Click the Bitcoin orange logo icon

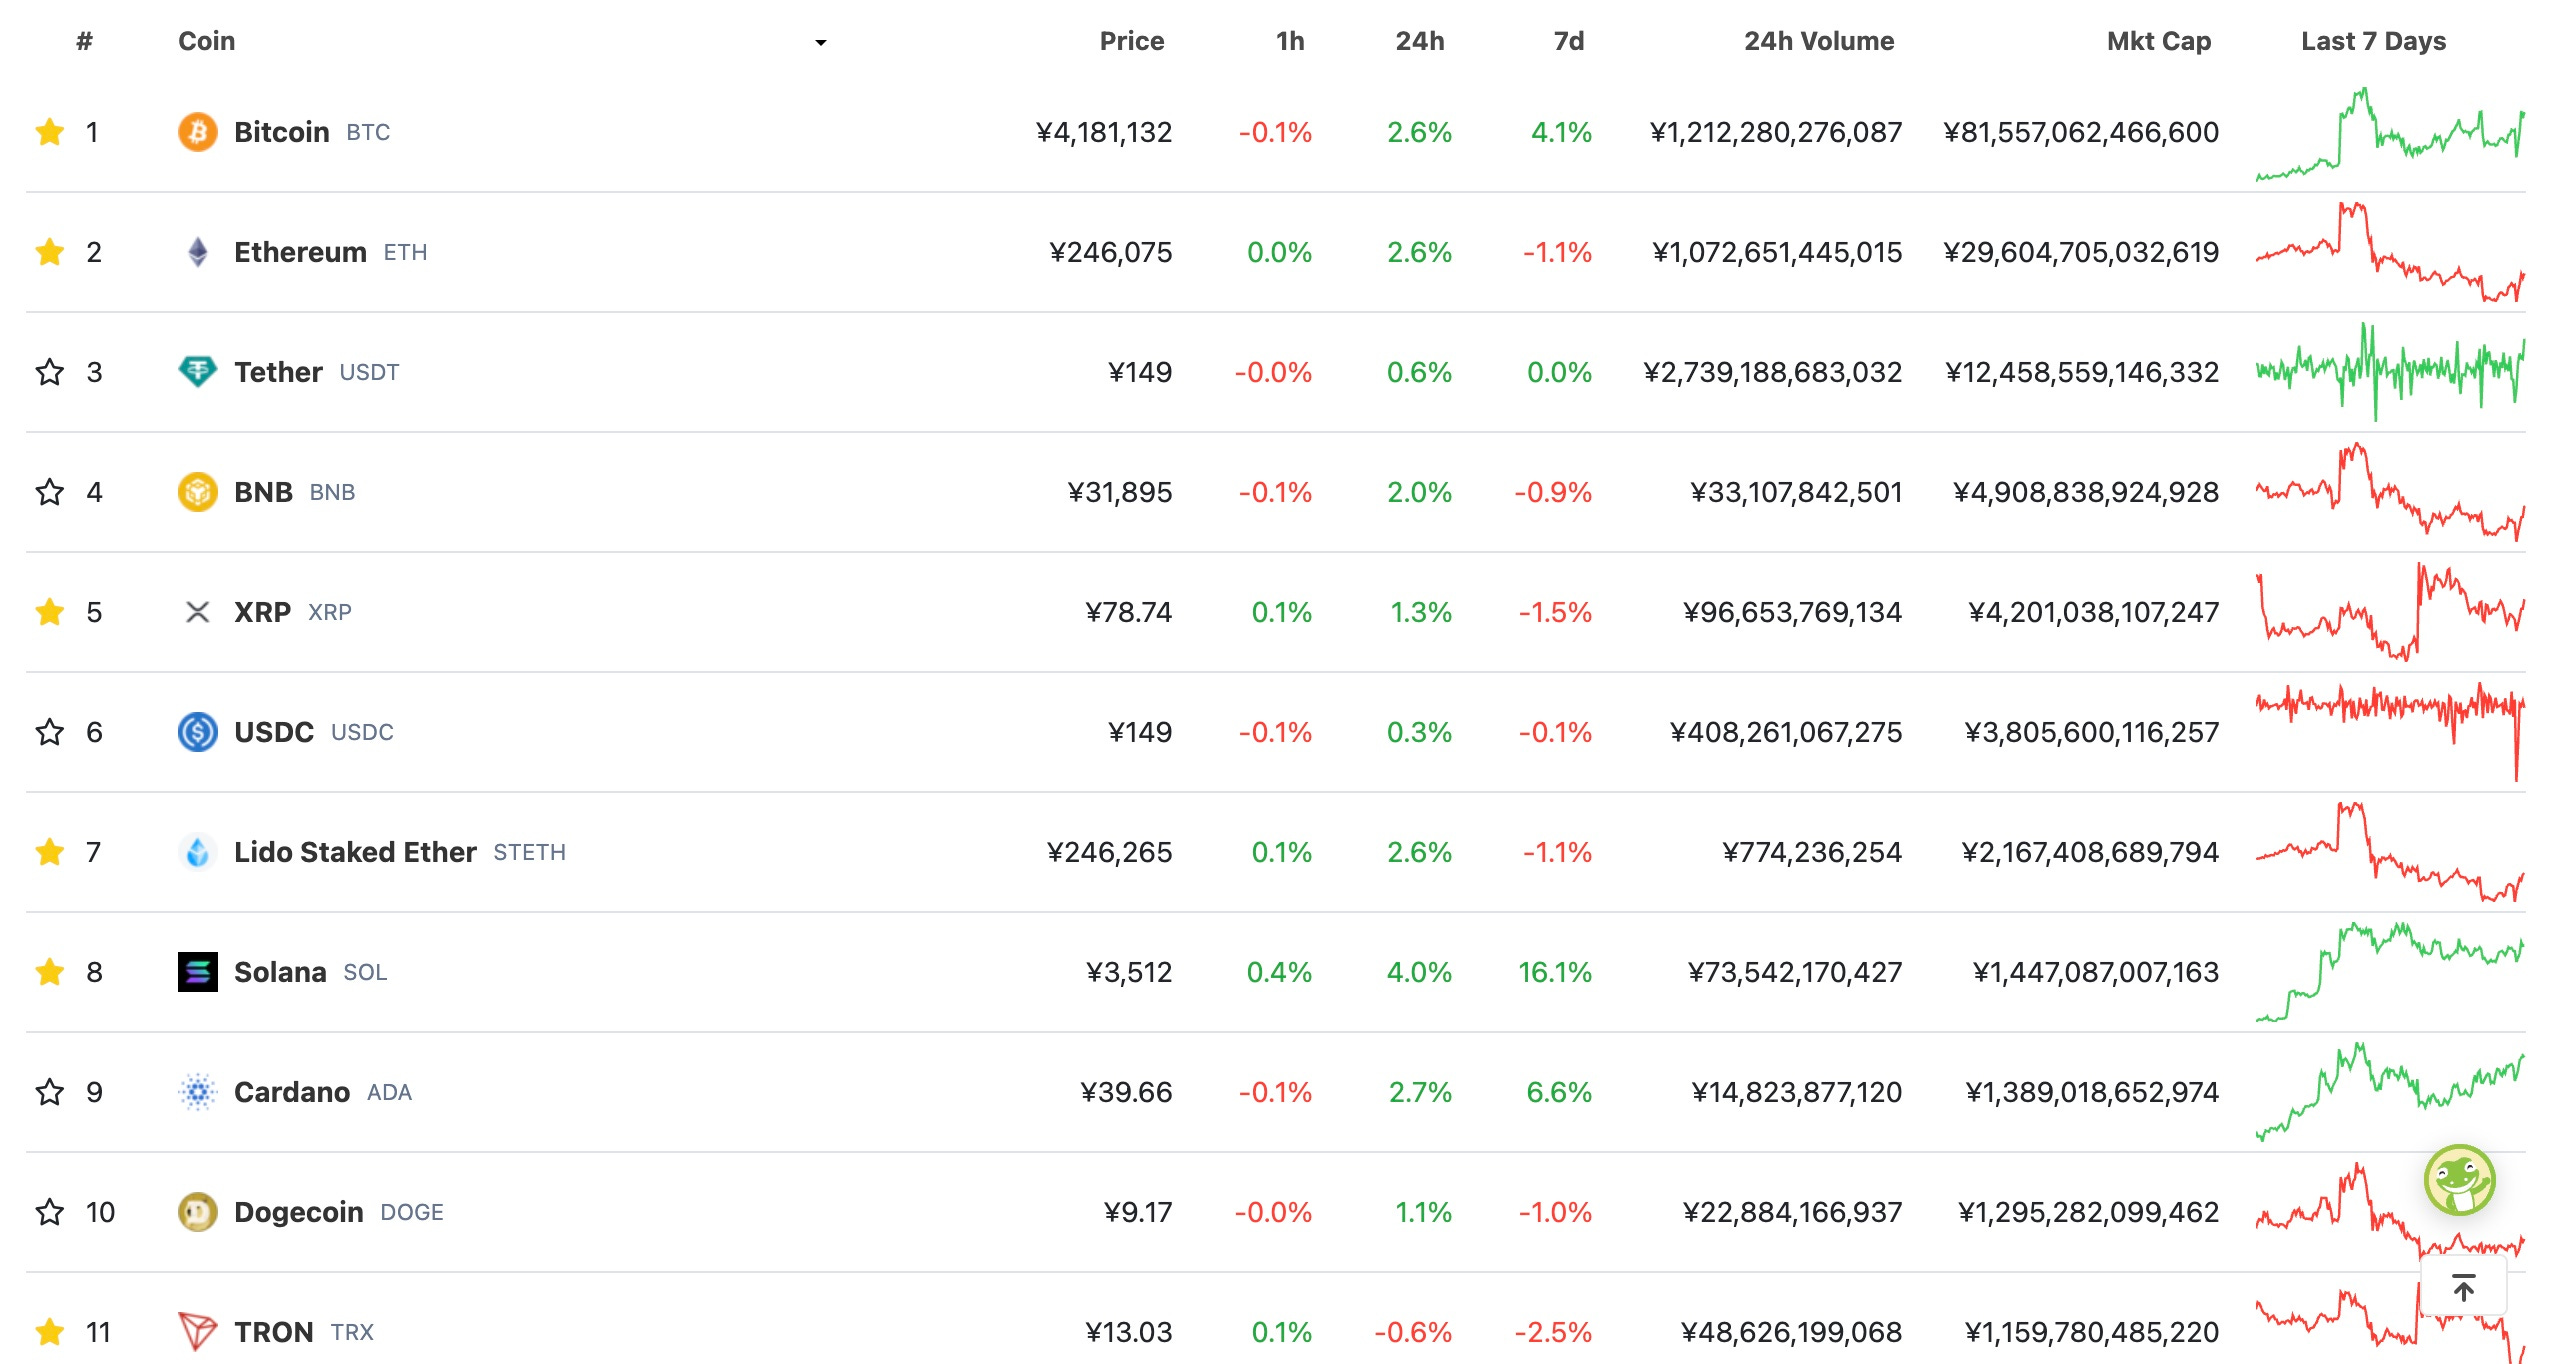[x=198, y=132]
